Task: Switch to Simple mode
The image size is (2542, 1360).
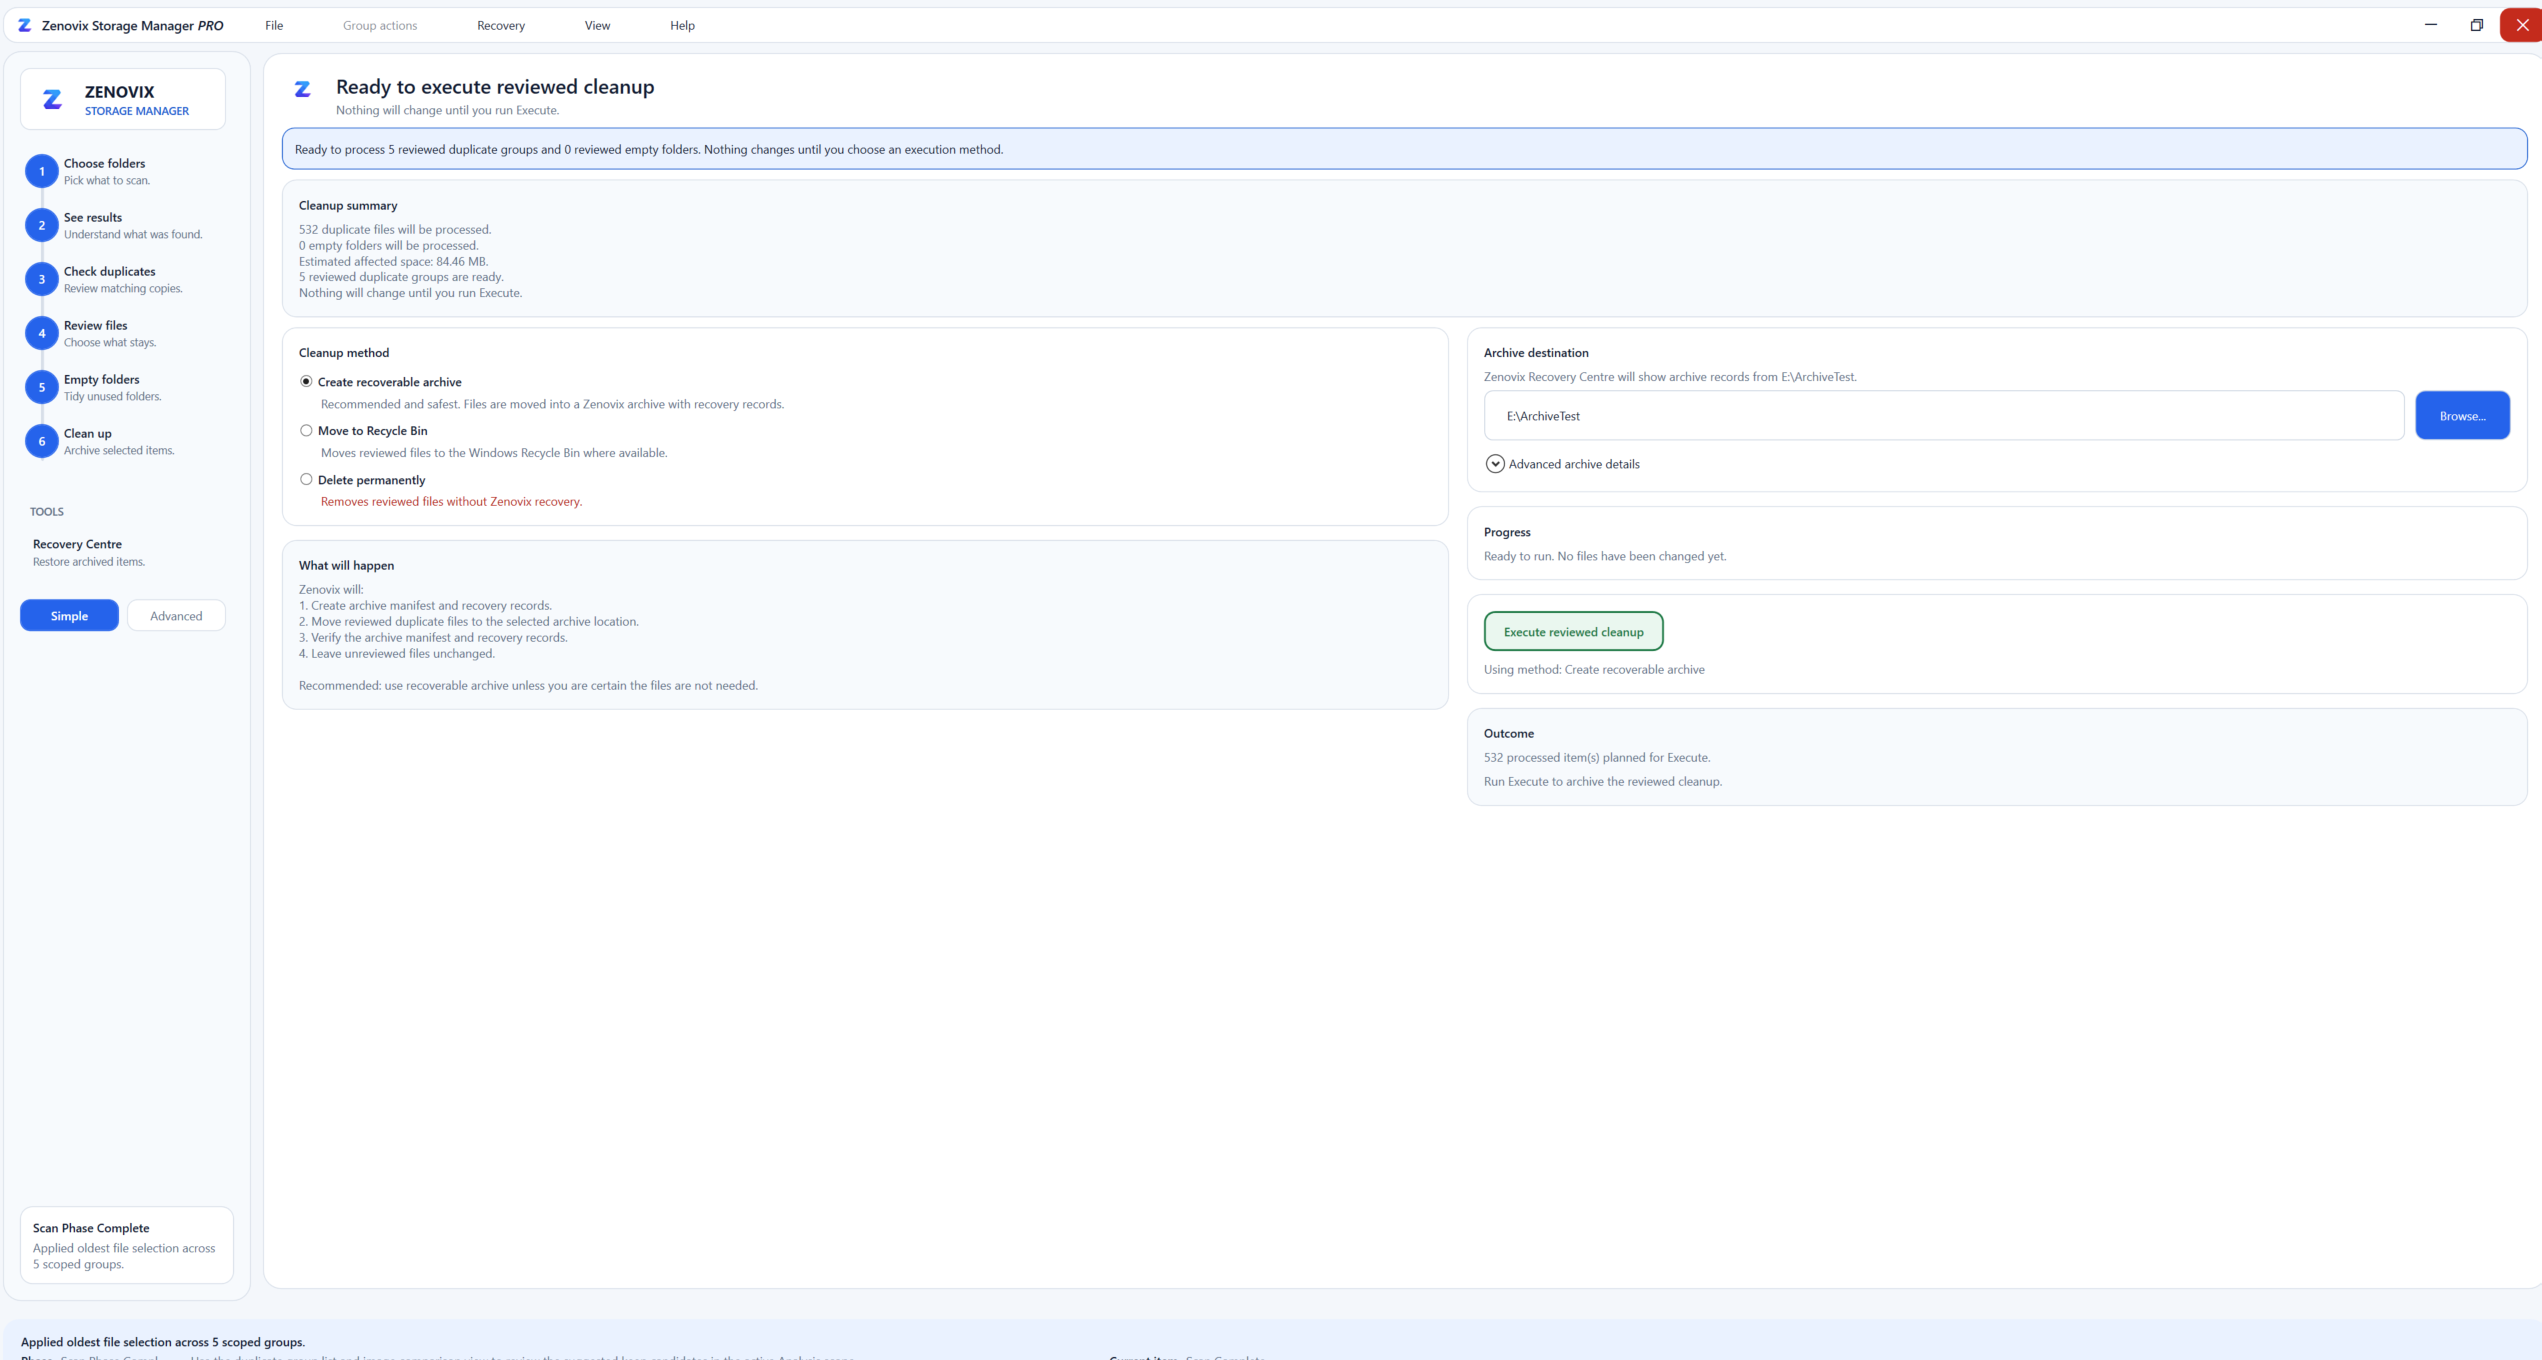Action: [x=69, y=616]
